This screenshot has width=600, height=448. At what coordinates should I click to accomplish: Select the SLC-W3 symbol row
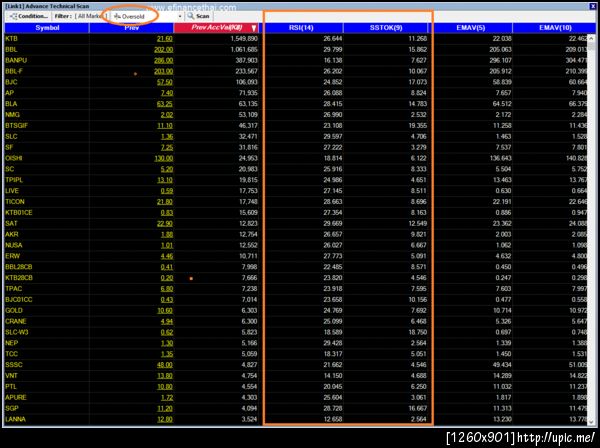[295, 332]
